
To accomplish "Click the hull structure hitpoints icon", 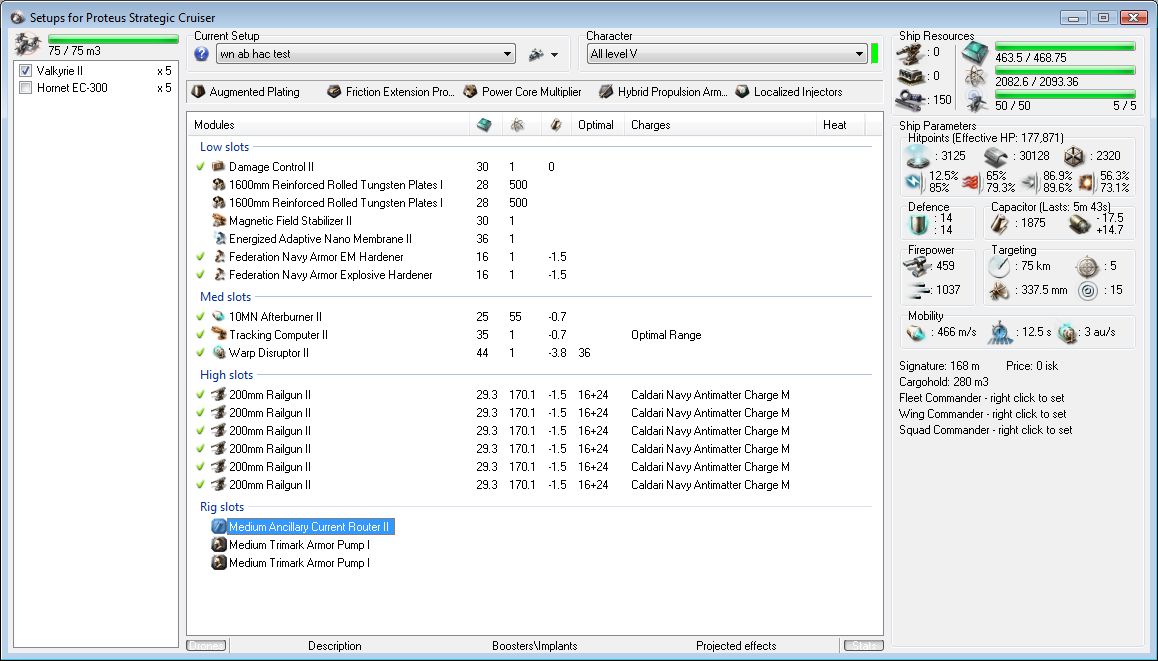I will 1074,156.
